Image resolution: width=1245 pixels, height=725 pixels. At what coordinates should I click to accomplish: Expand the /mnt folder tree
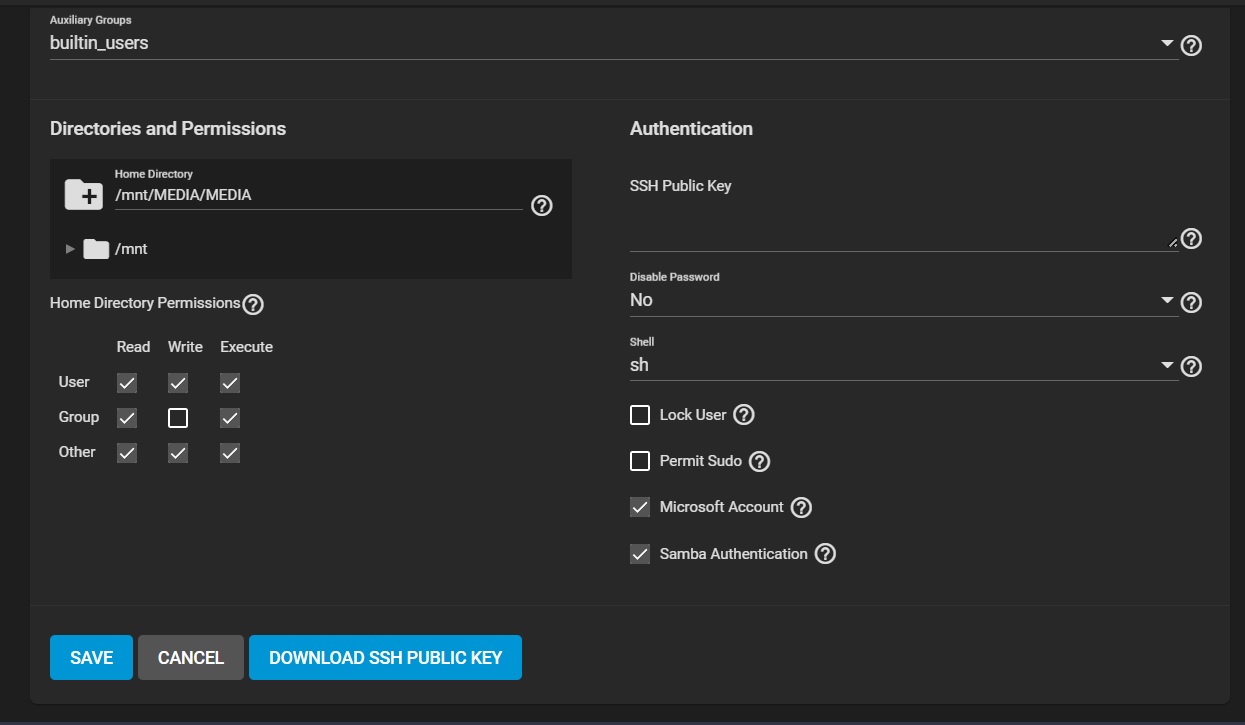coord(70,249)
